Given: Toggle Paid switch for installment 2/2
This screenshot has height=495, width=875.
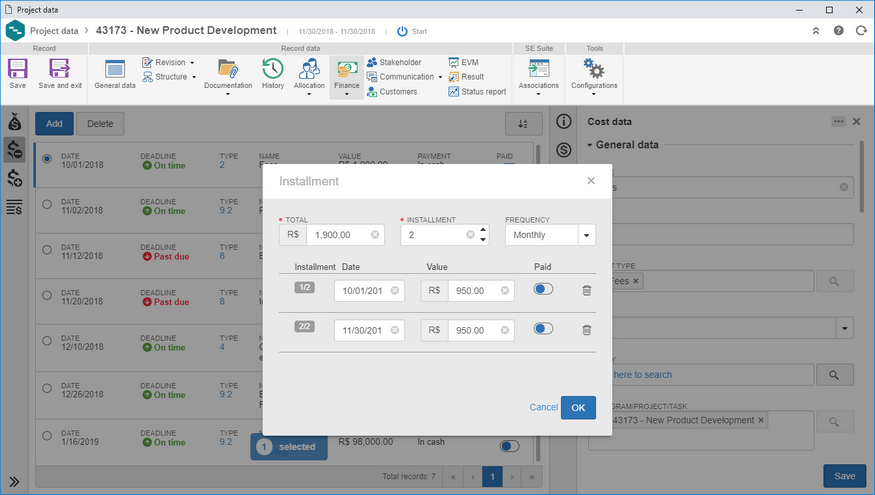Looking at the screenshot, I should [x=543, y=329].
